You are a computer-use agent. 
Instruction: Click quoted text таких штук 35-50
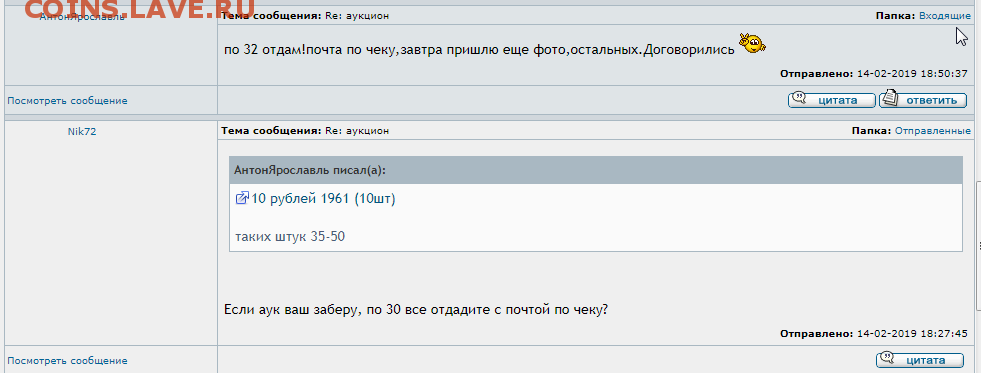click(290, 237)
